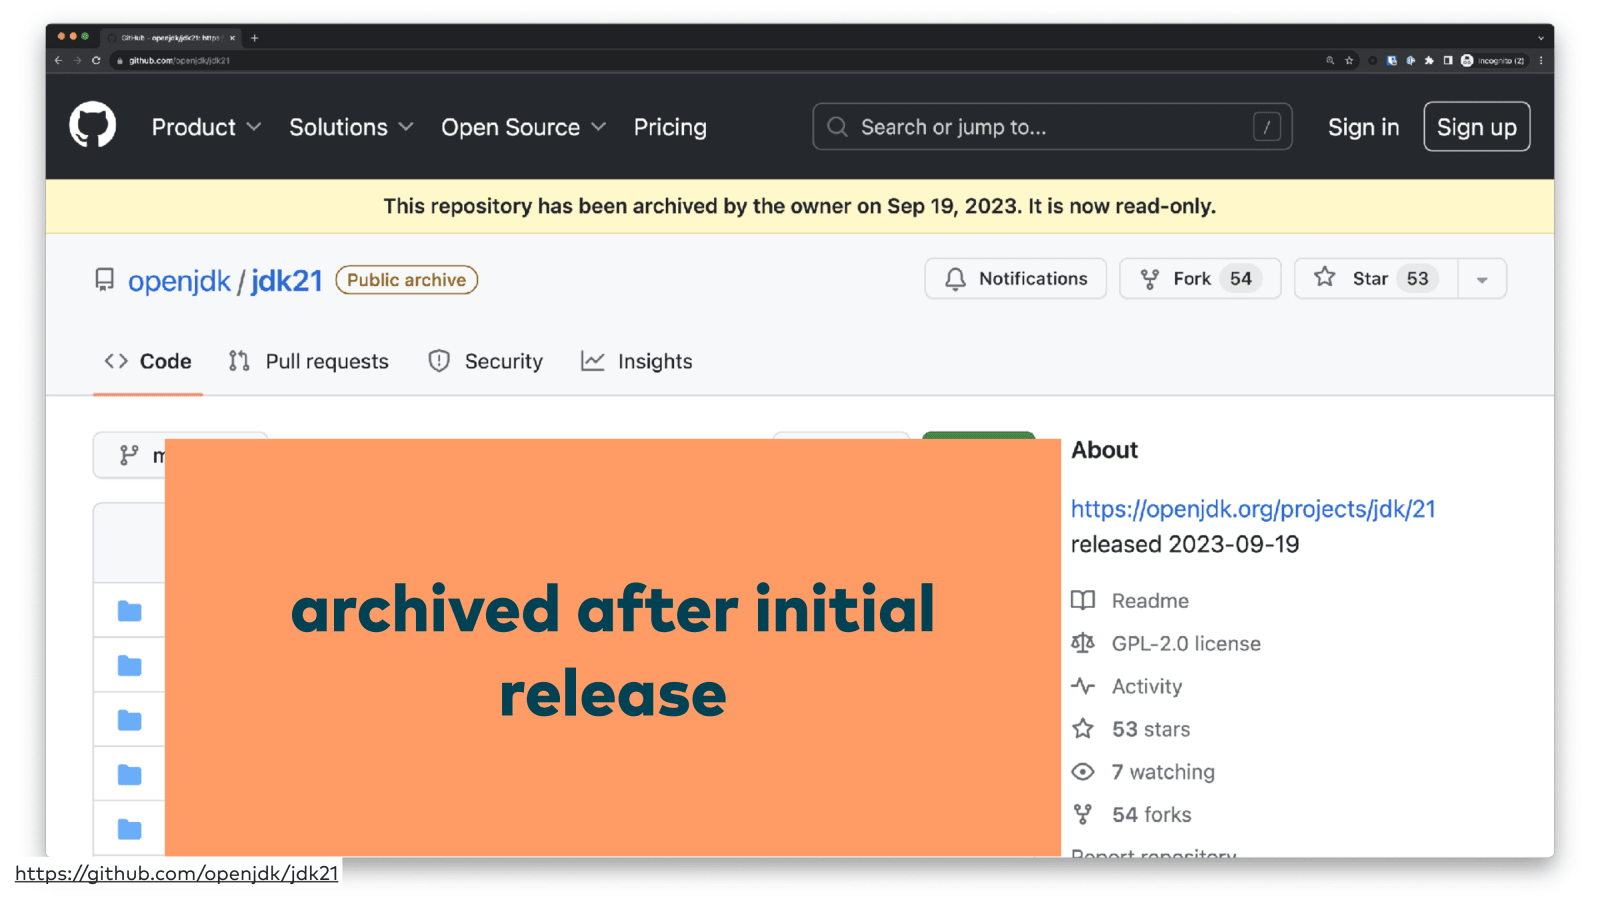Click the Notifications bell button
The width and height of the screenshot is (1600, 900).
coord(1015,279)
